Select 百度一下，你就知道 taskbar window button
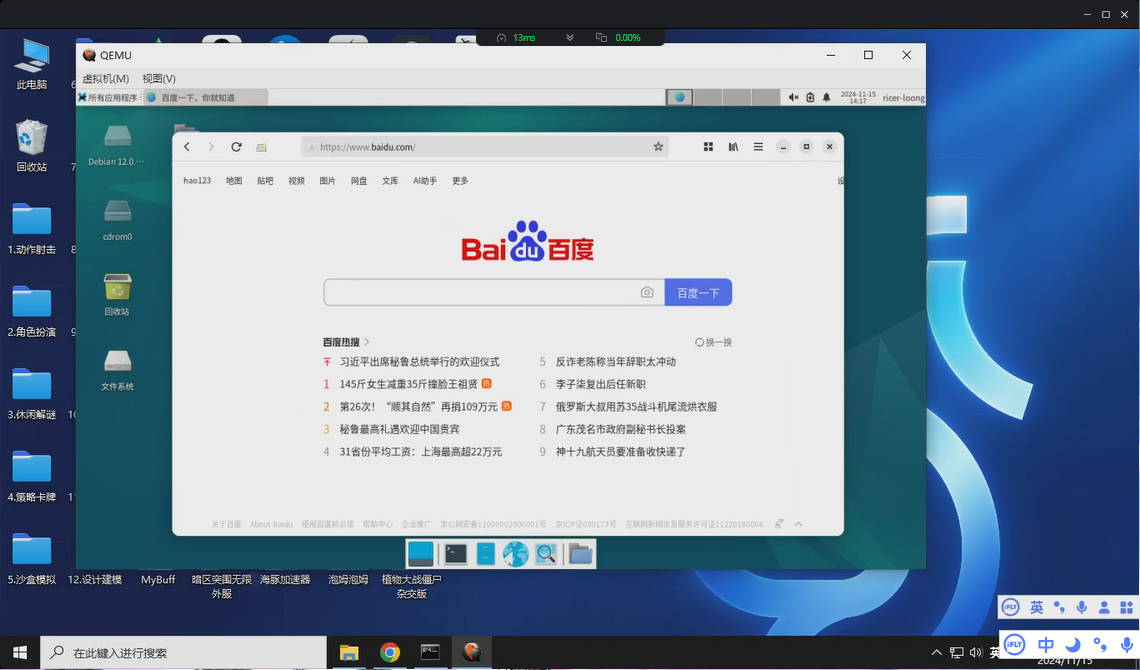Screen dimensions: 1140x670 point(206,97)
